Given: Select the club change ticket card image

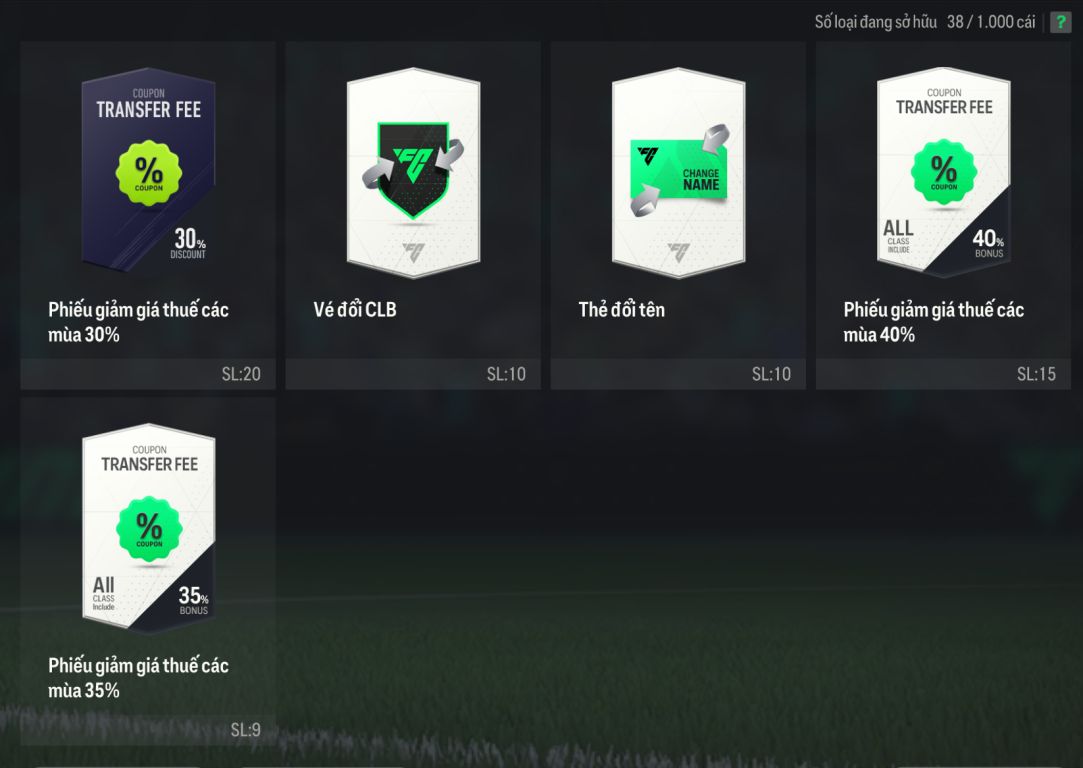Looking at the screenshot, I should (x=413, y=173).
